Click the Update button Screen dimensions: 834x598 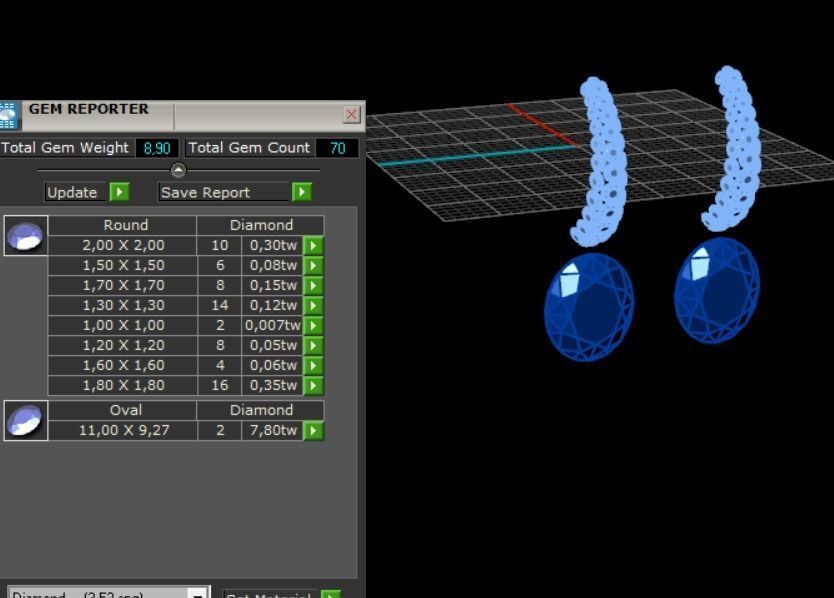coord(77,192)
